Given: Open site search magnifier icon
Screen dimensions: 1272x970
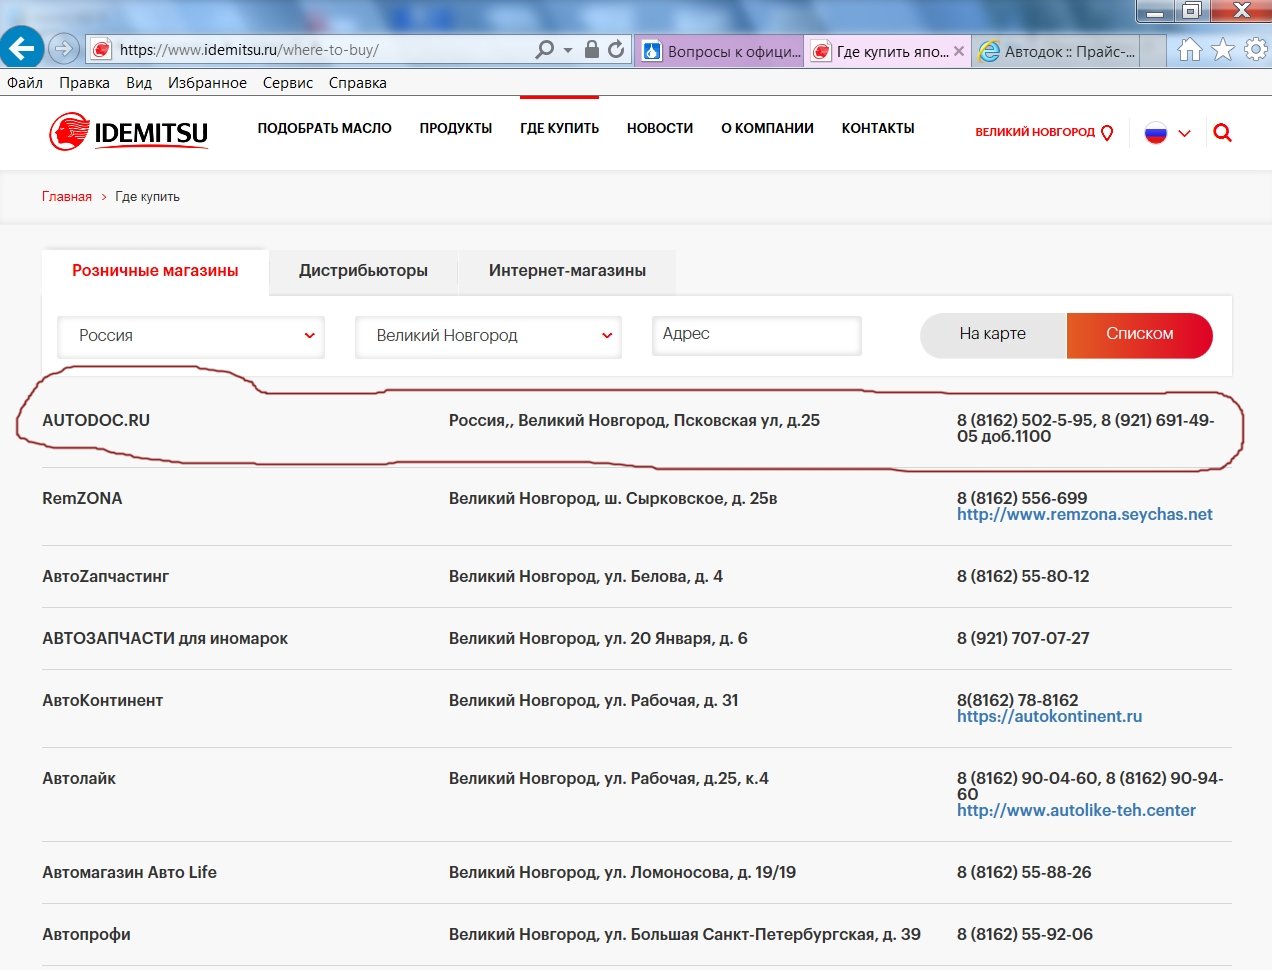Looking at the screenshot, I should tap(1222, 132).
